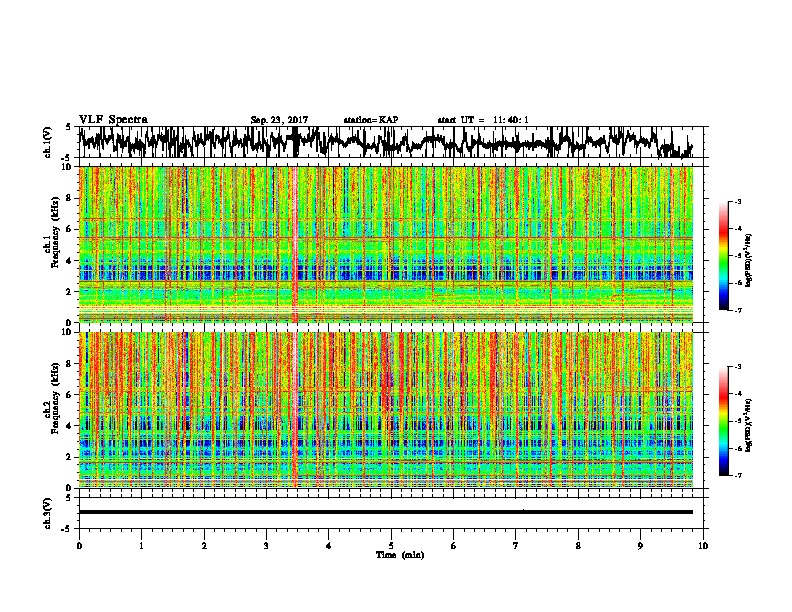Click the log(PSD) label beside ch.1 colorbar
The height and width of the screenshot is (612, 792).
pyautogui.click(x=749, y=261)
